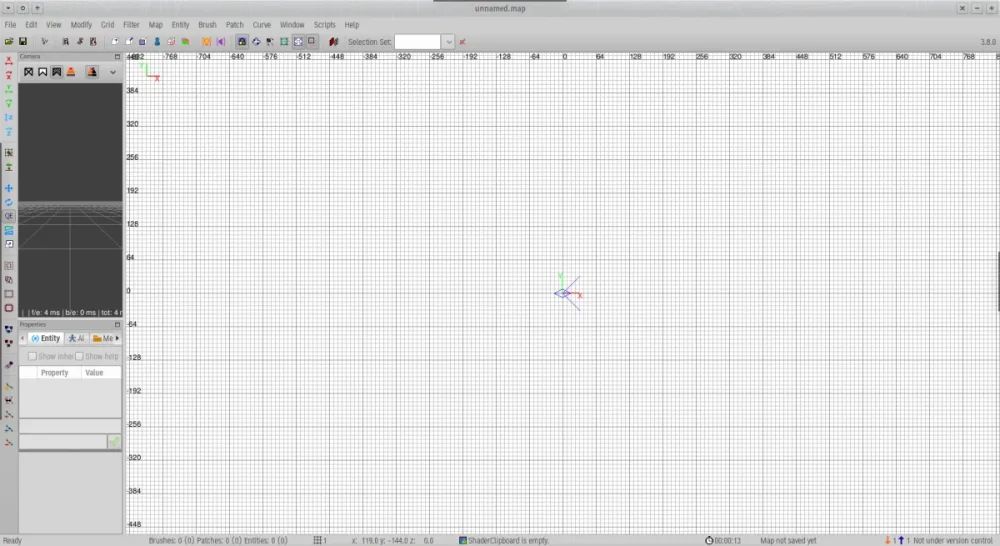Screen dimensions: 1000x546
Task: Toggle the textured render mode icon in Camera
Action: [x=57, y=72]
